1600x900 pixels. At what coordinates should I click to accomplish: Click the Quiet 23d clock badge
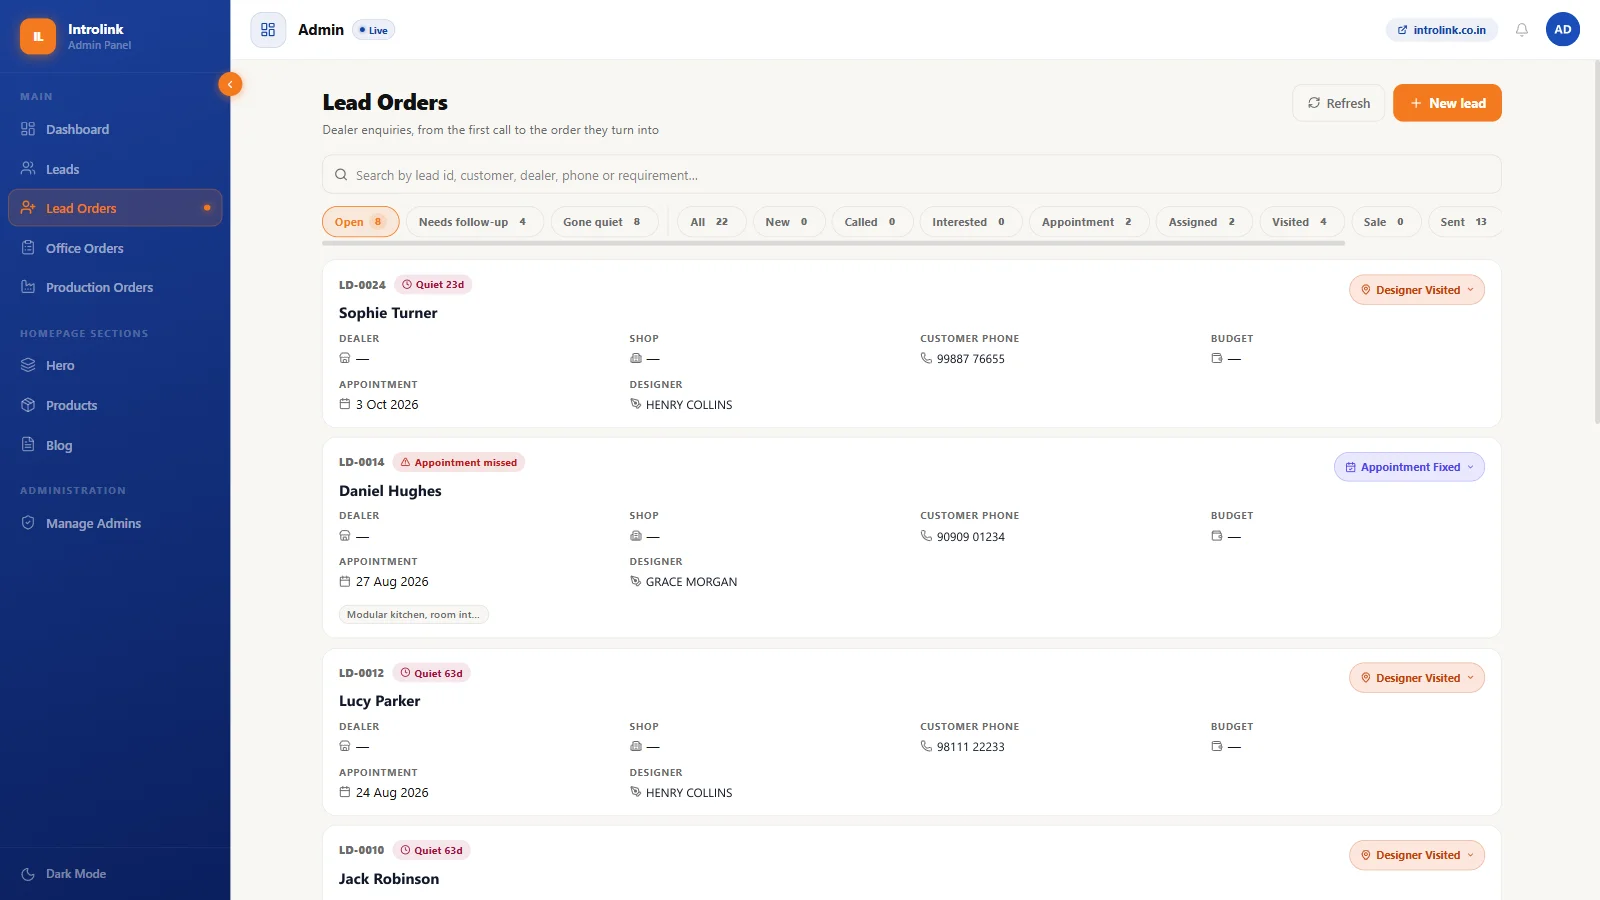coord(433,285)
